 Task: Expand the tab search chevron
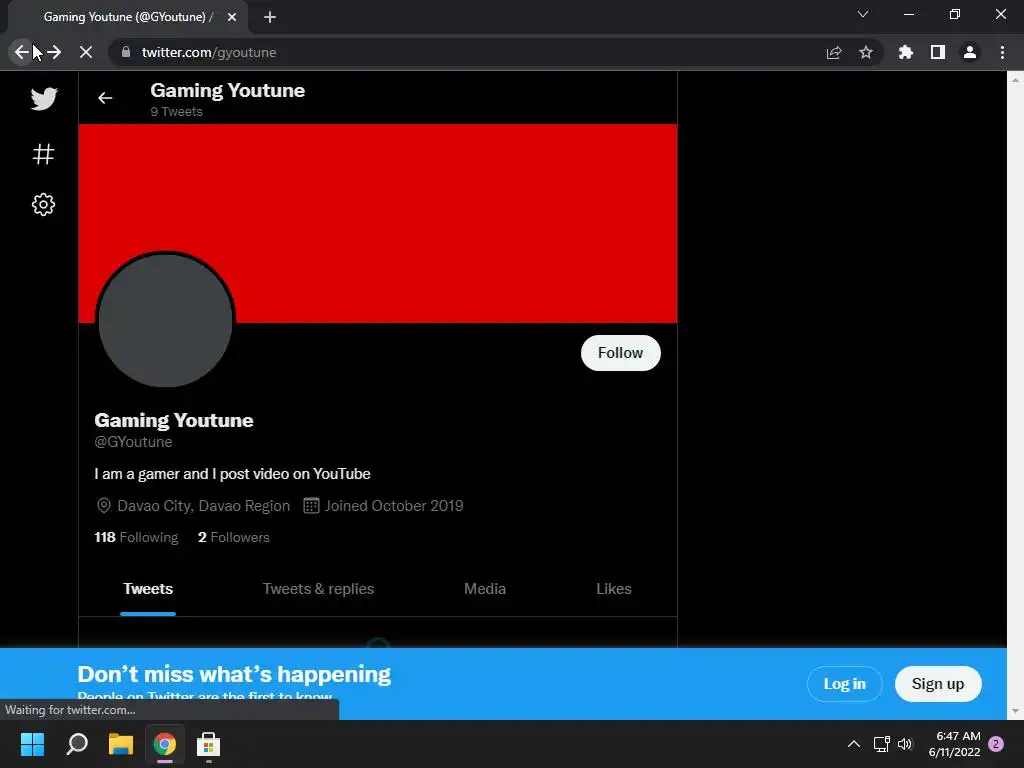pos(863,14)
